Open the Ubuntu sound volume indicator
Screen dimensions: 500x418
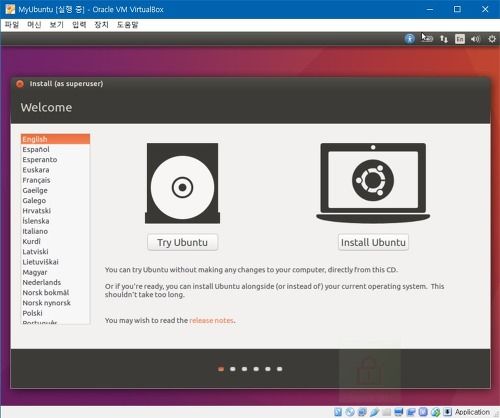(476, 39)
